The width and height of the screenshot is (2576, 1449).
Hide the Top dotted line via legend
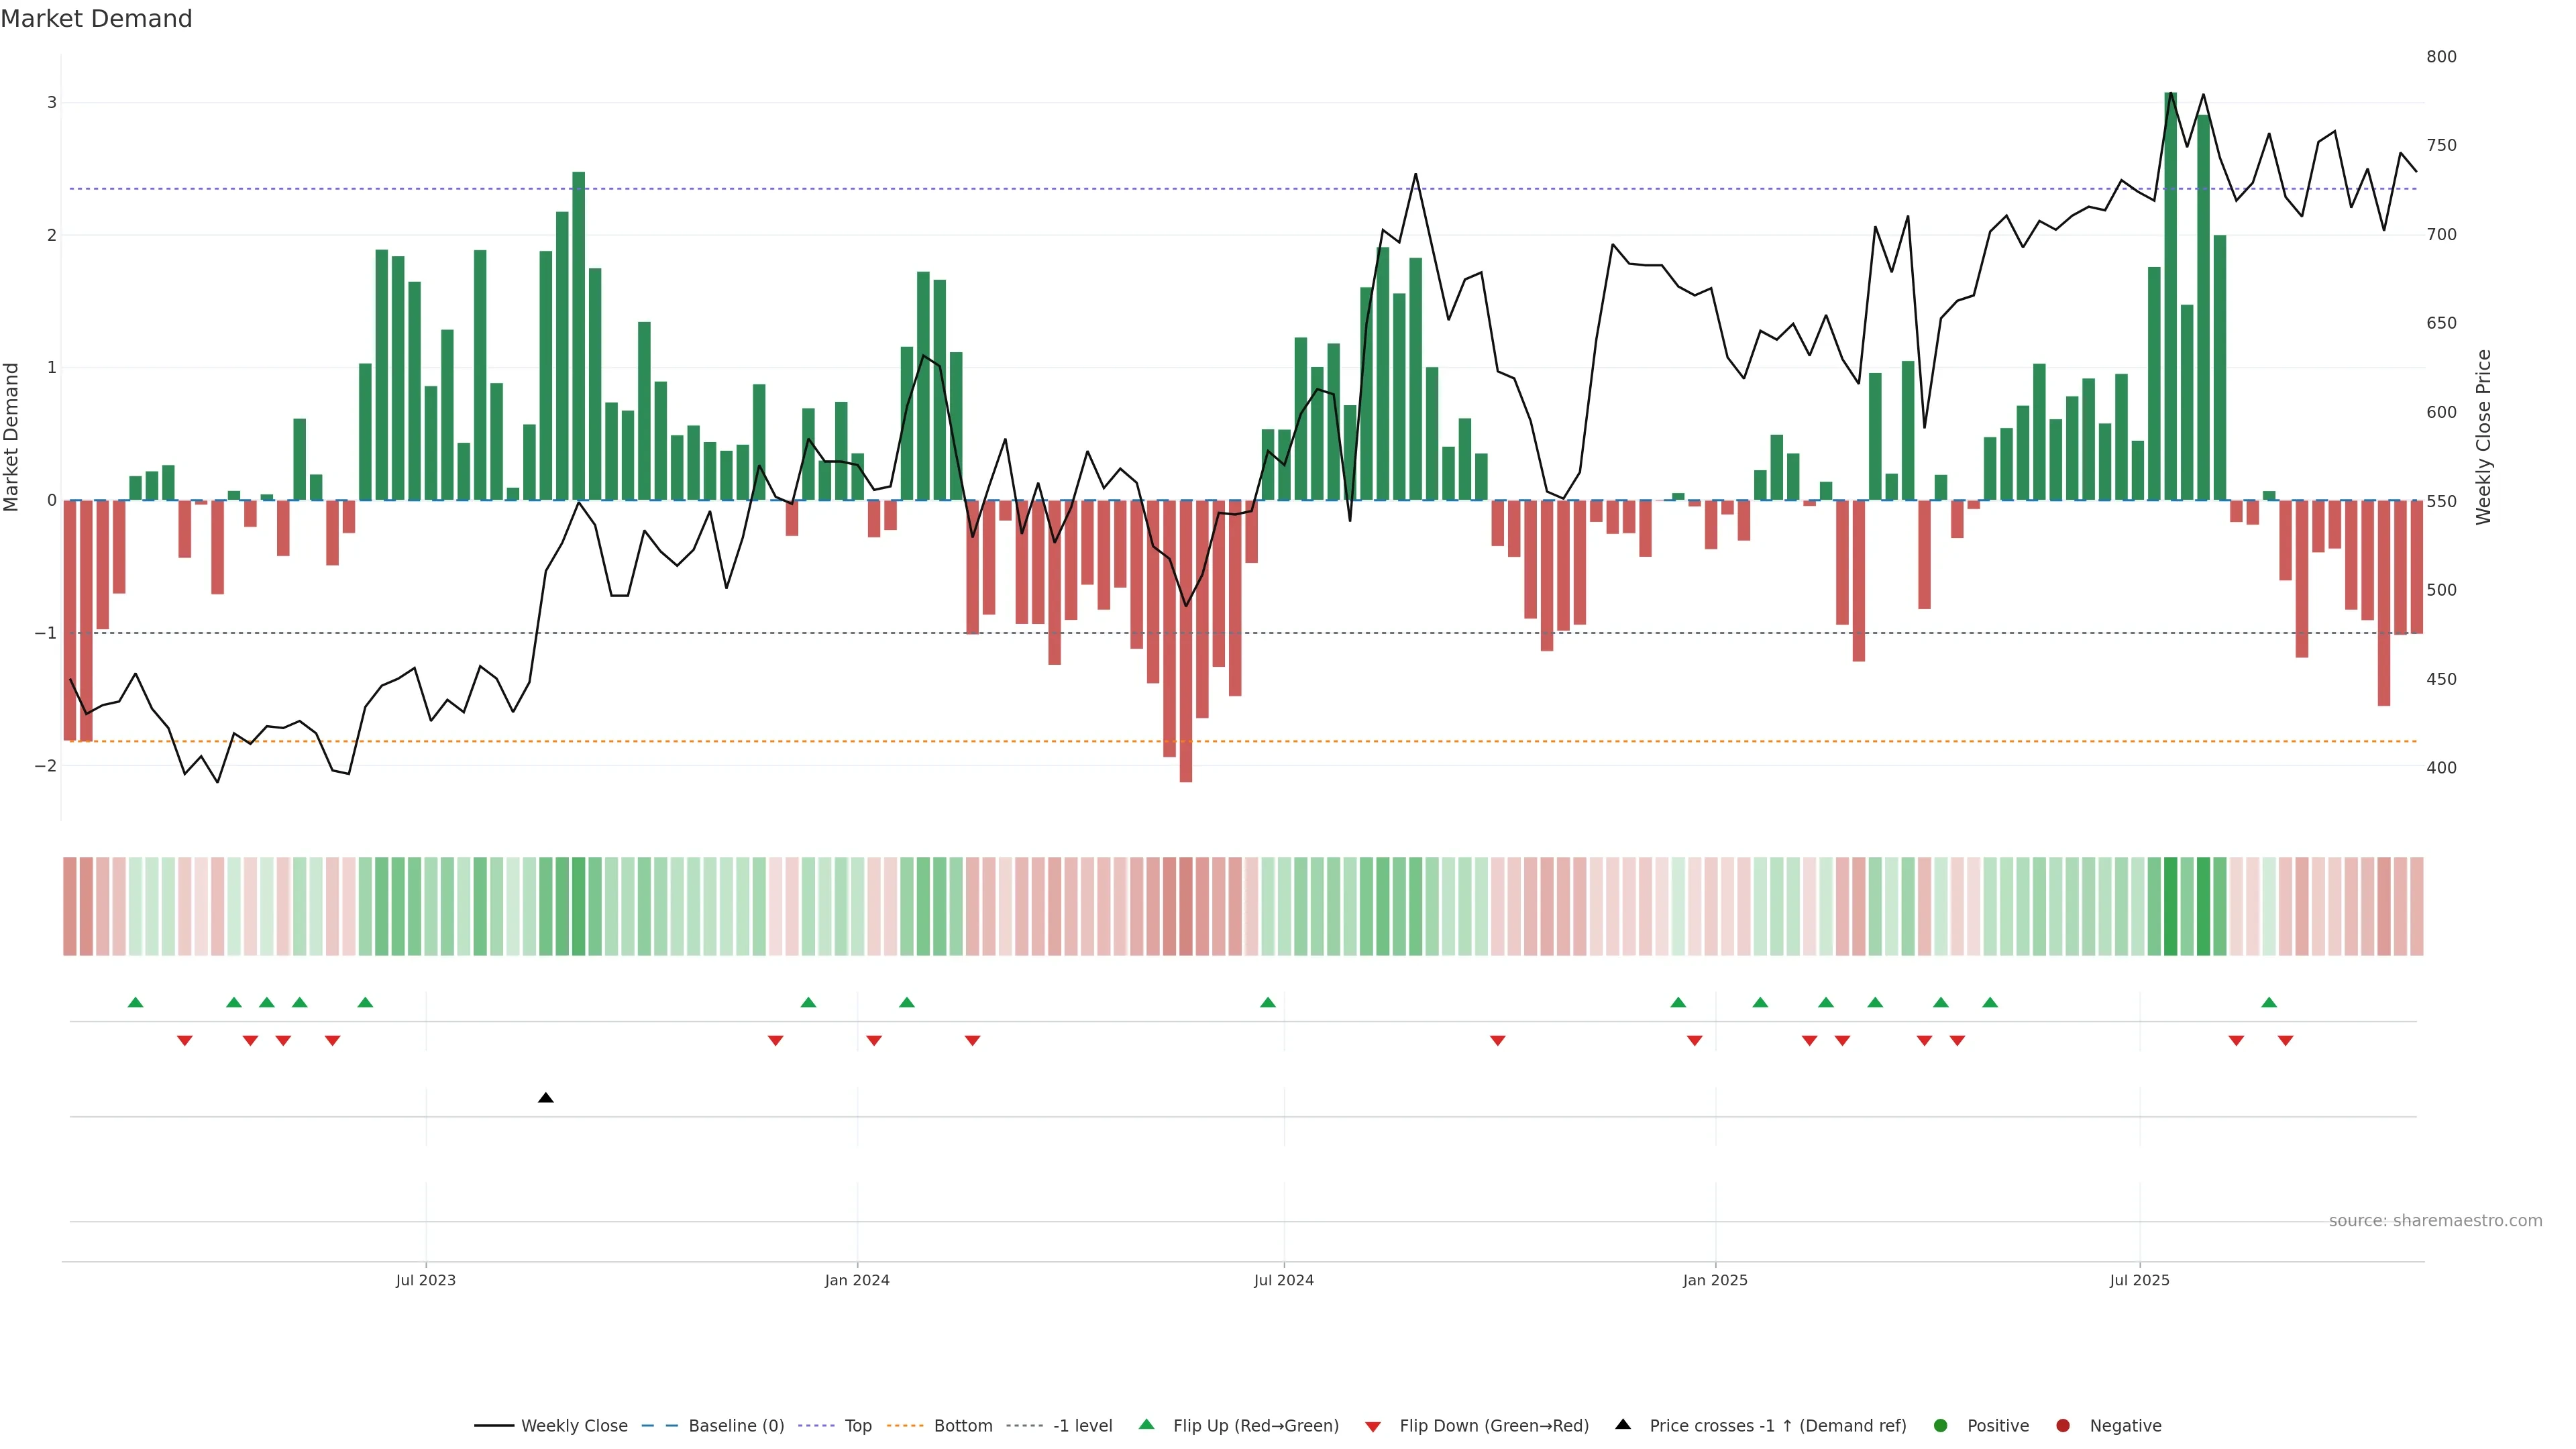tap(857, 1425)
